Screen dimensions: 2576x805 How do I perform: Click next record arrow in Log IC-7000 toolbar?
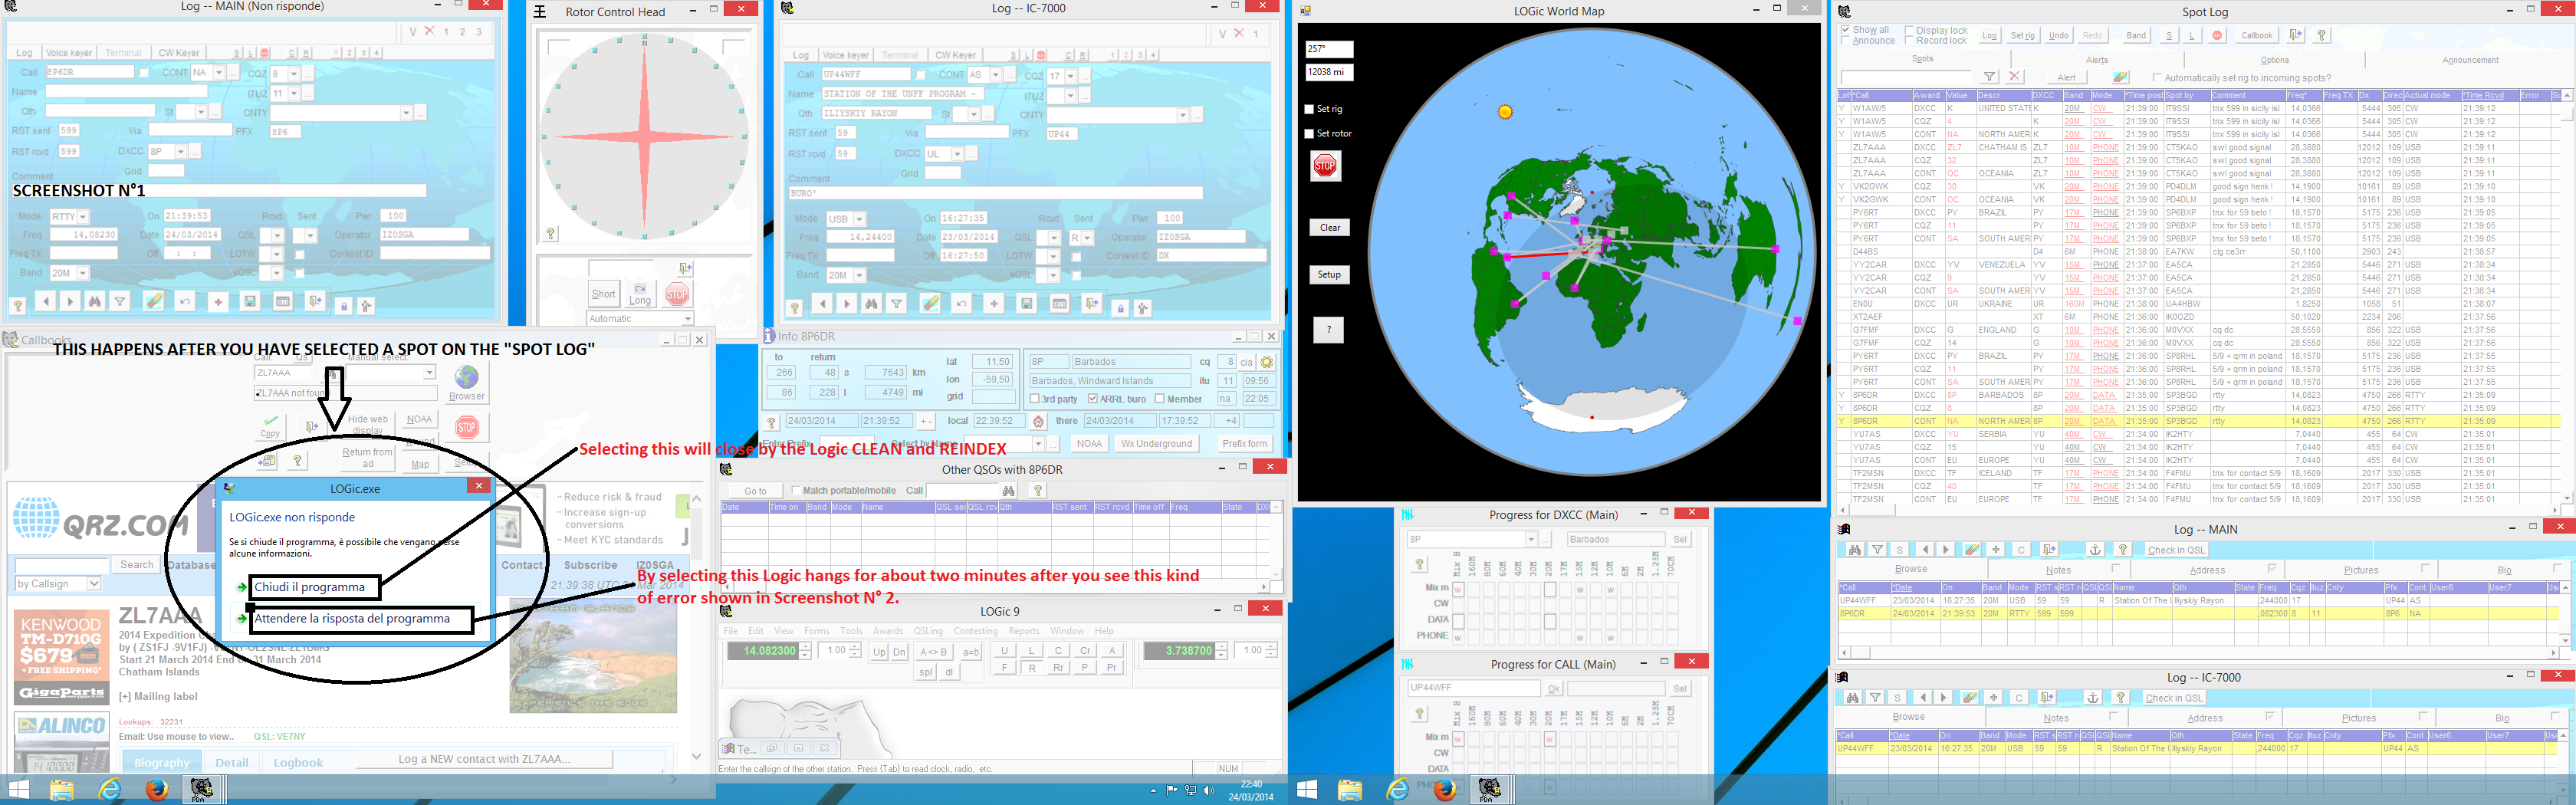click(x=847, y=304)
